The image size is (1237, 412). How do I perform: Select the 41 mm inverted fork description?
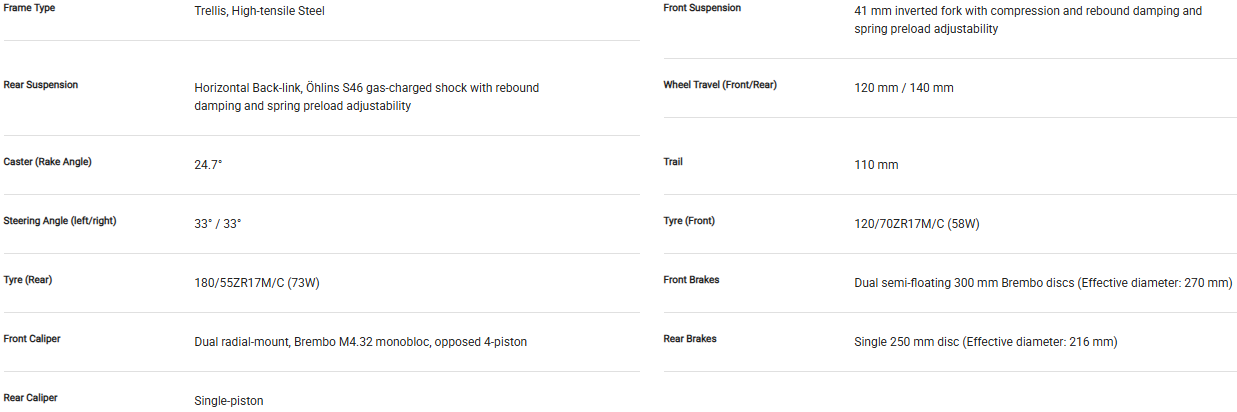(1028, 20)
